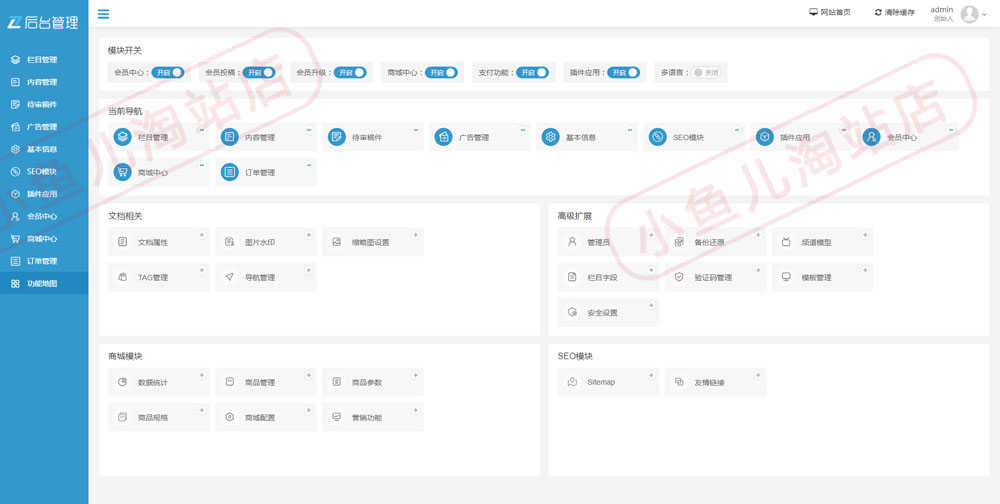Add 安全设置 with its plus button

click(651, 305)
